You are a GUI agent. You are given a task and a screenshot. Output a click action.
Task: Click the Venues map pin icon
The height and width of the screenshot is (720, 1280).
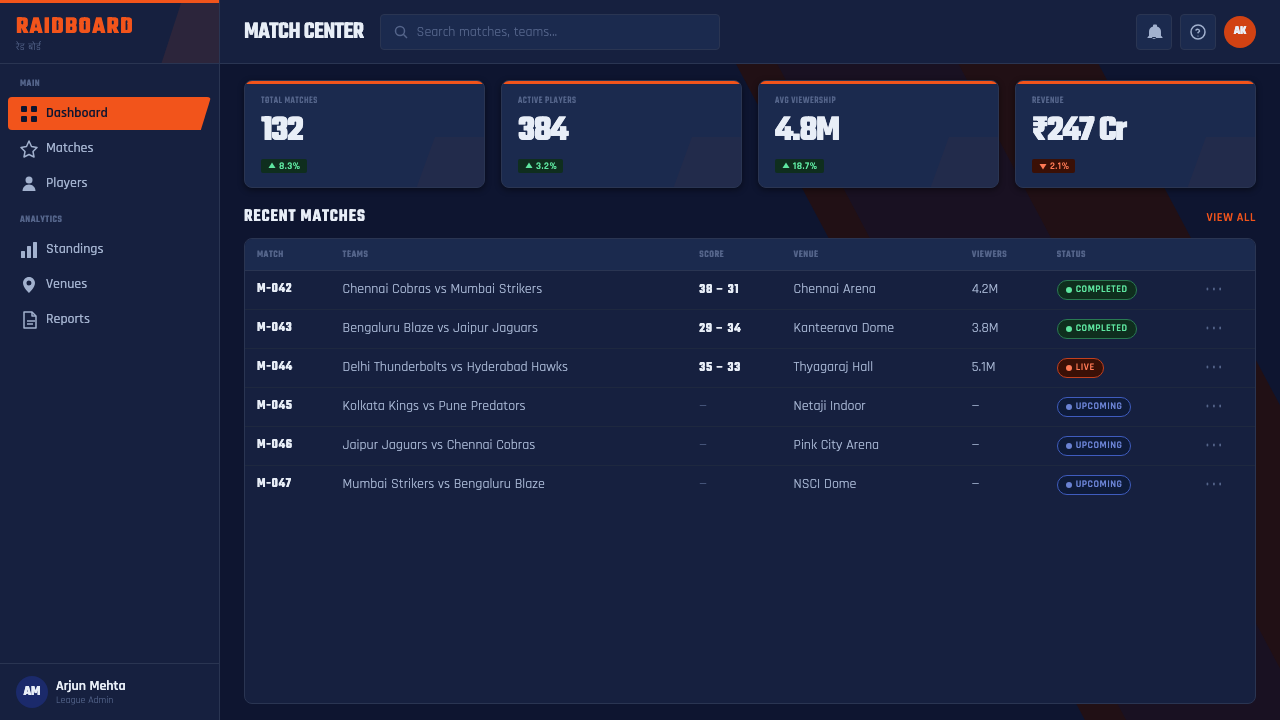(29, 285)
